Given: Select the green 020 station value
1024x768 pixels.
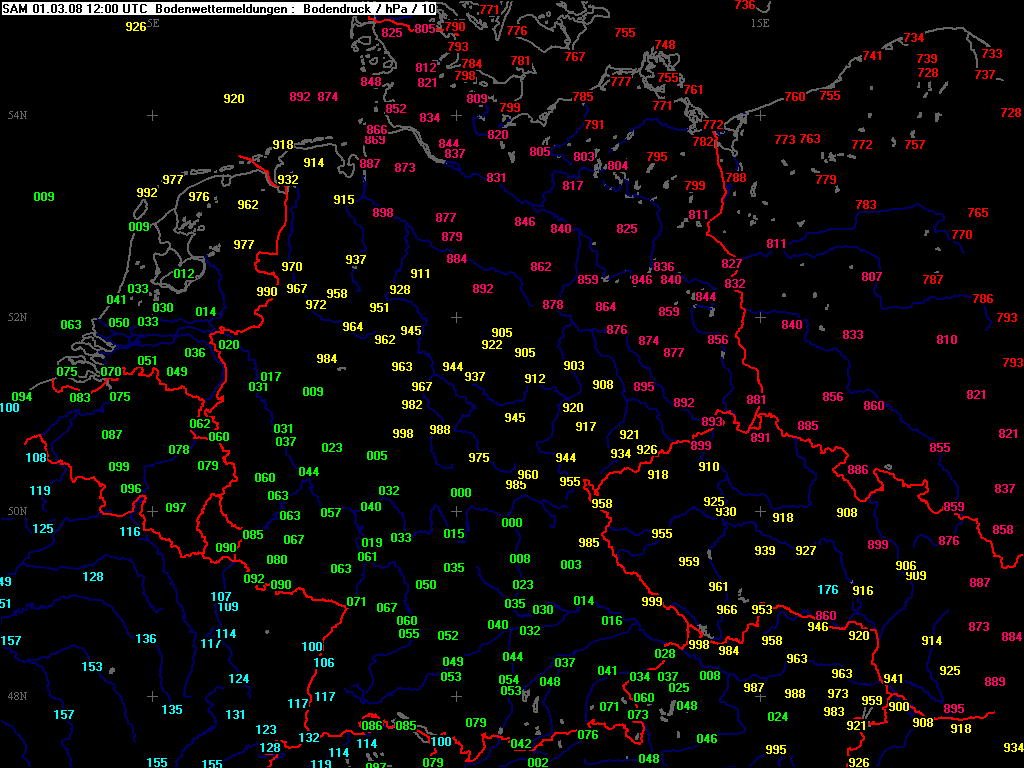Looking at the screenshot, I should (229, 345).
